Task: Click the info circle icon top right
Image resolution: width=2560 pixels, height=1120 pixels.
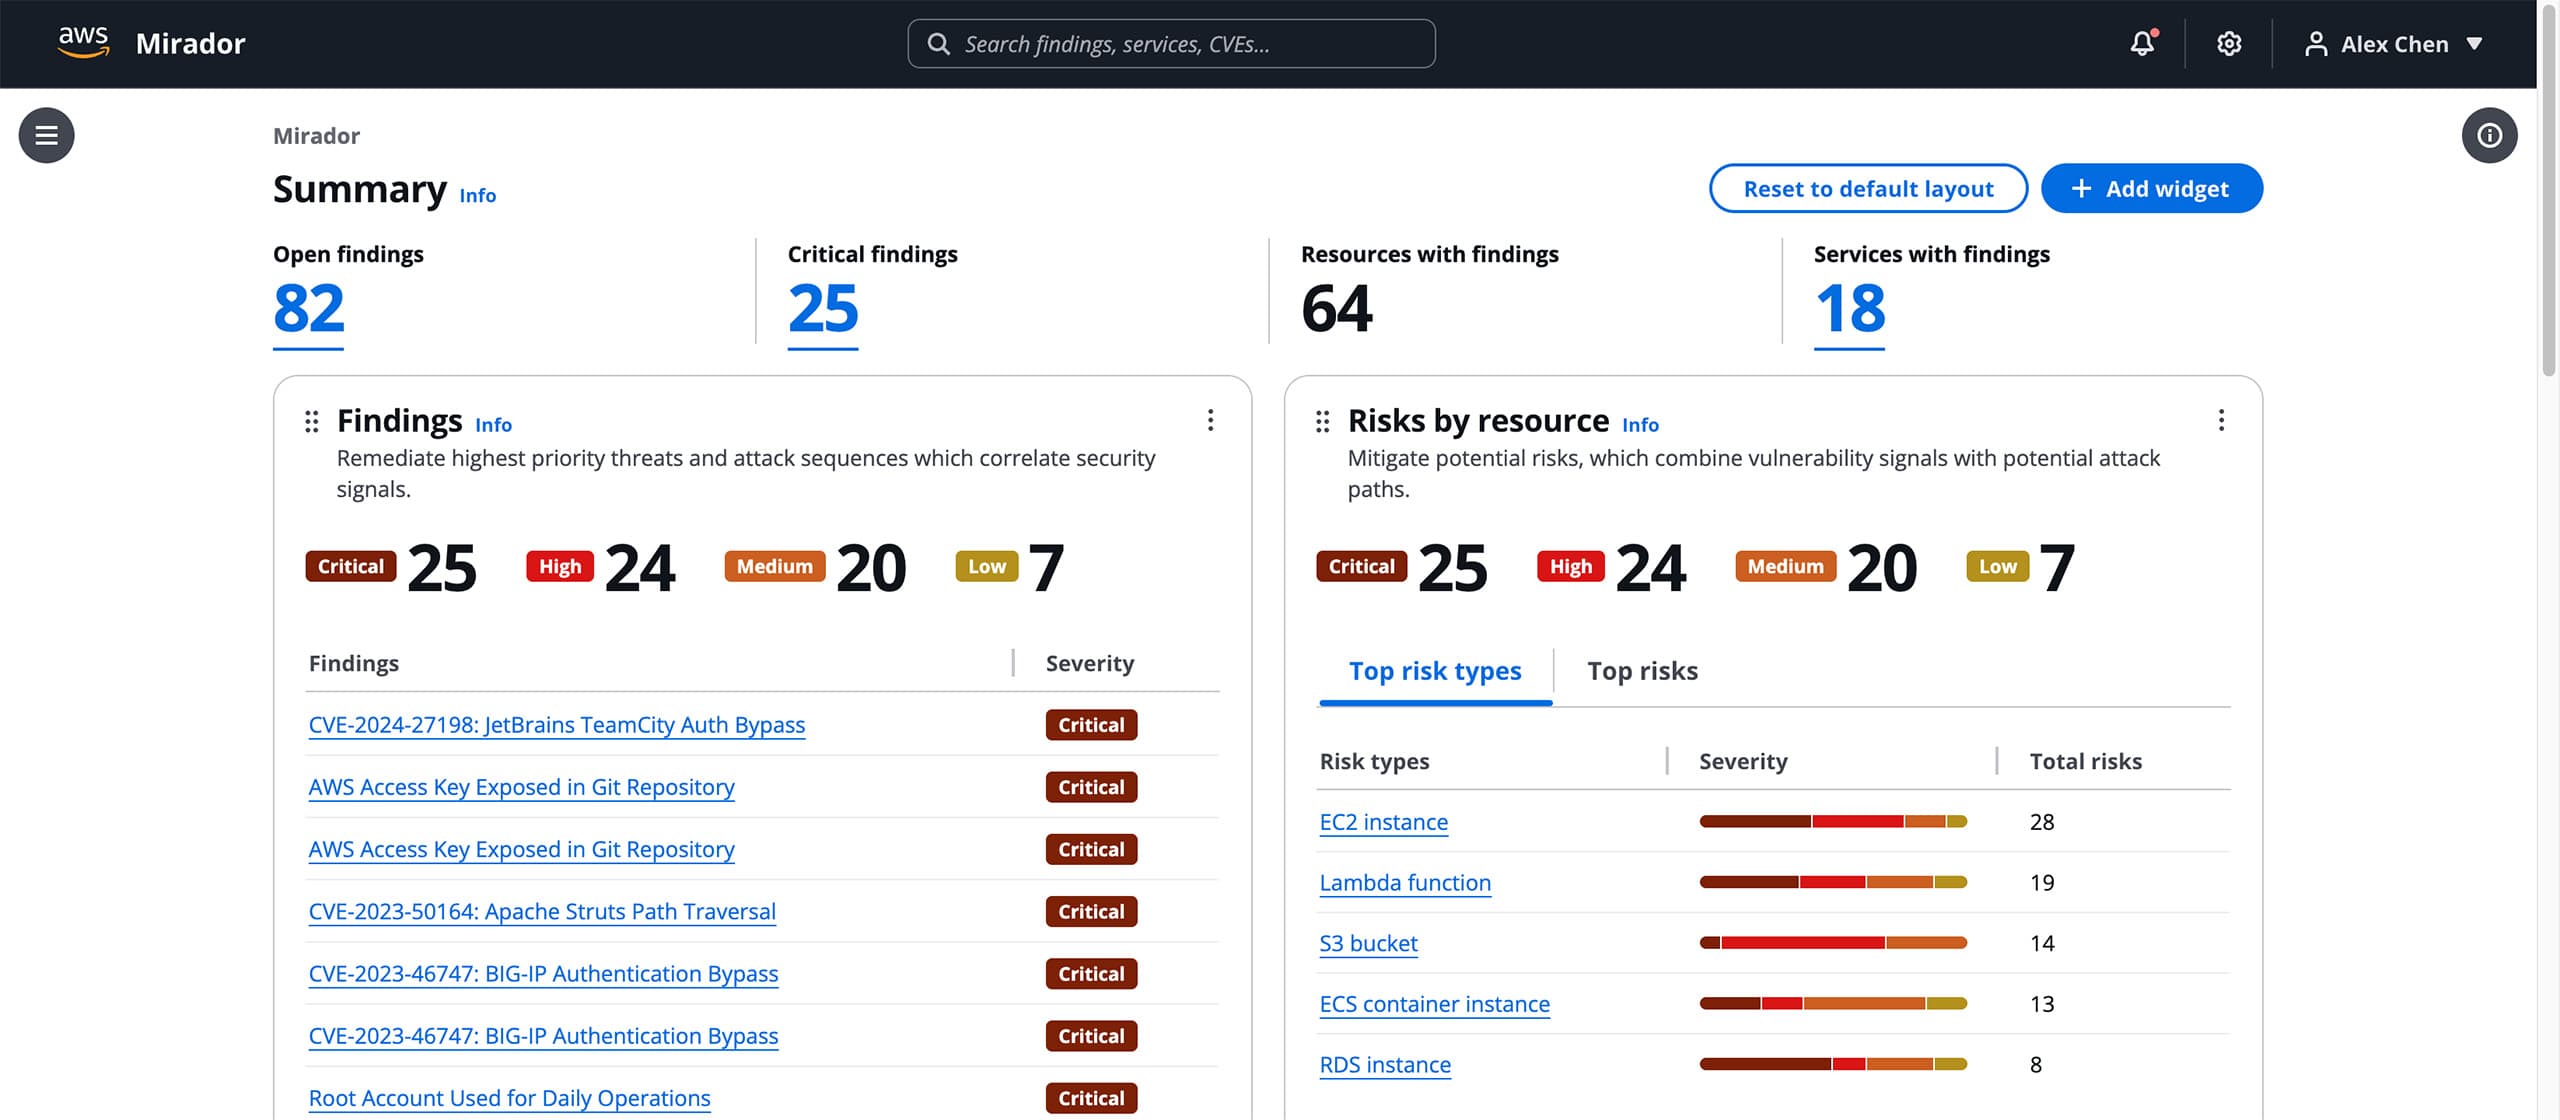Action: pyautogui.click(x=2490, y=135)
